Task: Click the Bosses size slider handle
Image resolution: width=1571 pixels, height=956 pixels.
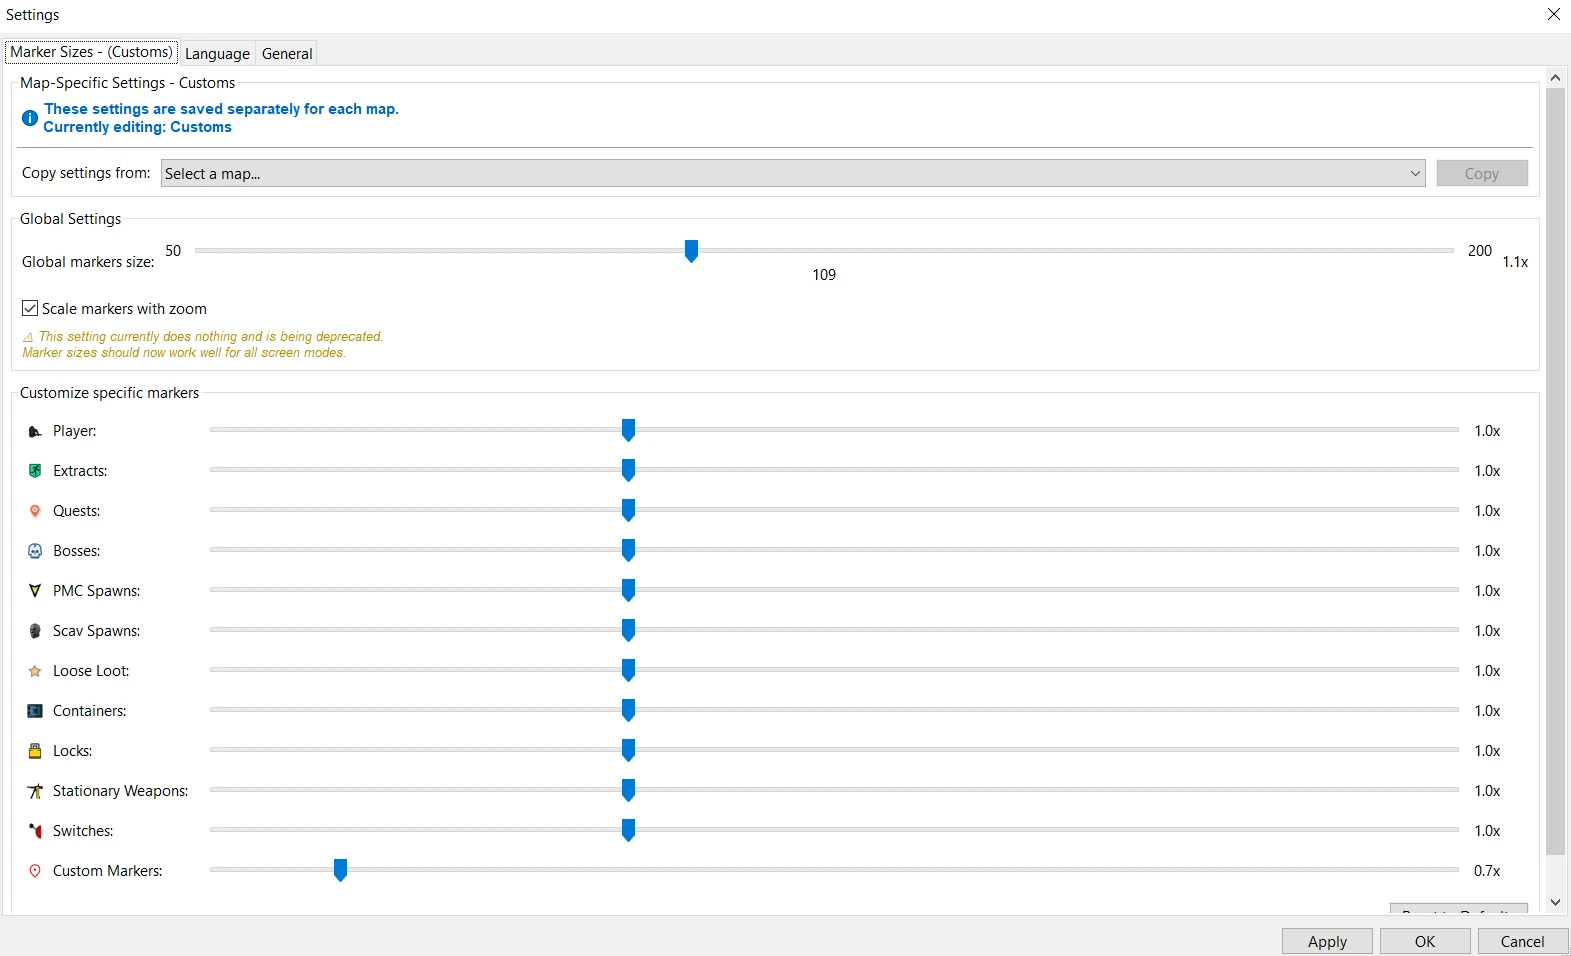Action: pyautogui.click(x=628, y=550)
